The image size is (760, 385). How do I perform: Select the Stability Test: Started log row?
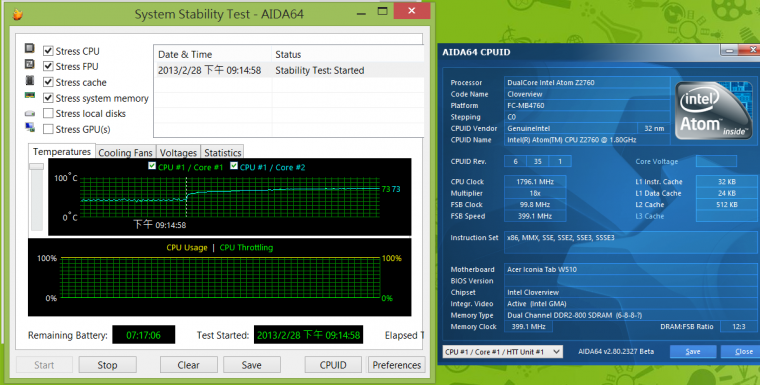click(289, 70)
